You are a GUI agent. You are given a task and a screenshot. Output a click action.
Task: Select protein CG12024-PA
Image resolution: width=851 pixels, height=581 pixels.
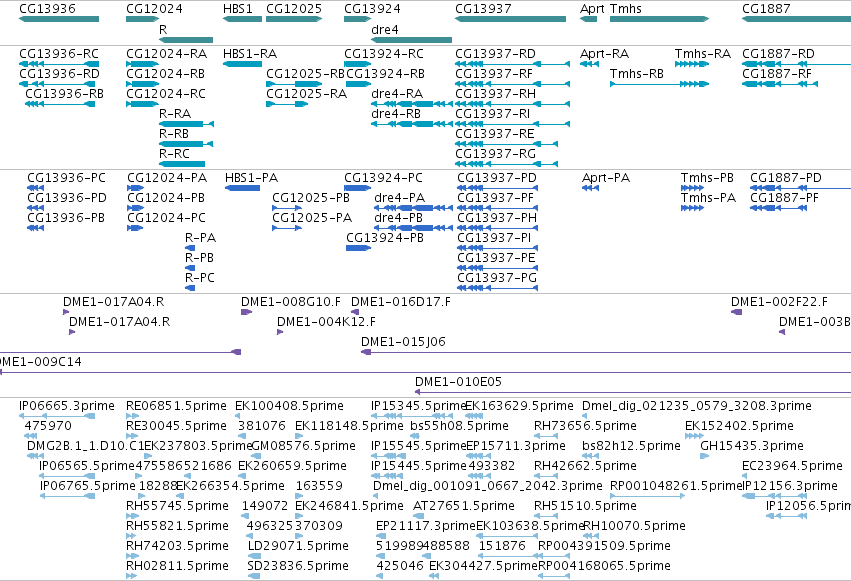pyautogui.click(x=167, y=178)
